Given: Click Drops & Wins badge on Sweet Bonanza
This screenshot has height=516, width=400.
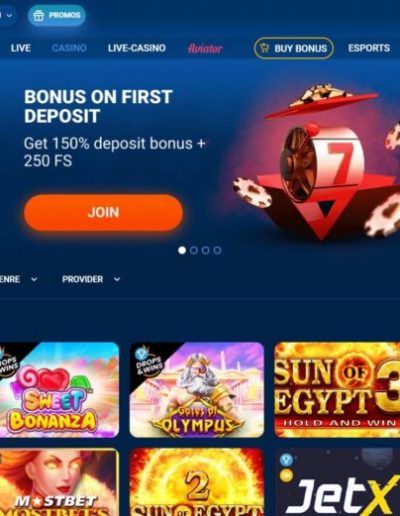Looking at the screenshot, I should pyautogui.click(x=9, y=363).
